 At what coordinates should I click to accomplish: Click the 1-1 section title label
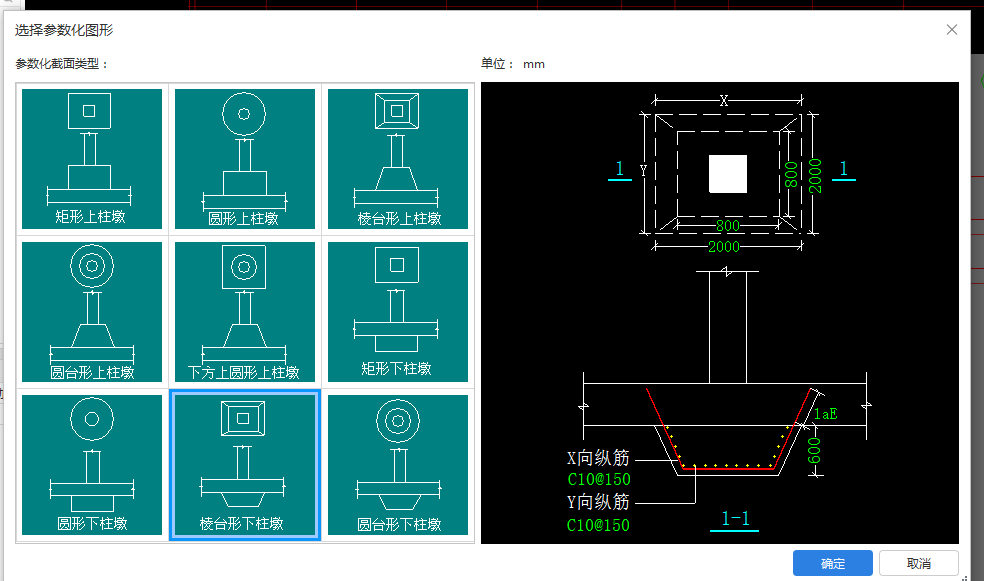click(735, 519)
